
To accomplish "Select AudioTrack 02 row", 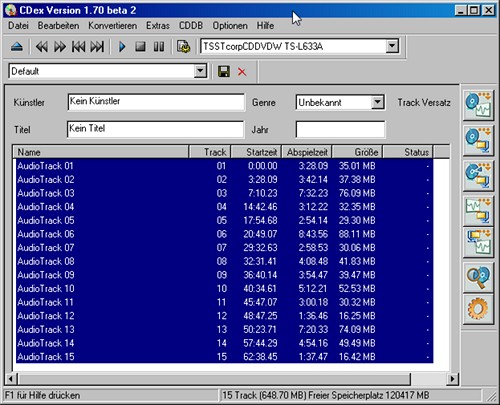I will (224, 179).
